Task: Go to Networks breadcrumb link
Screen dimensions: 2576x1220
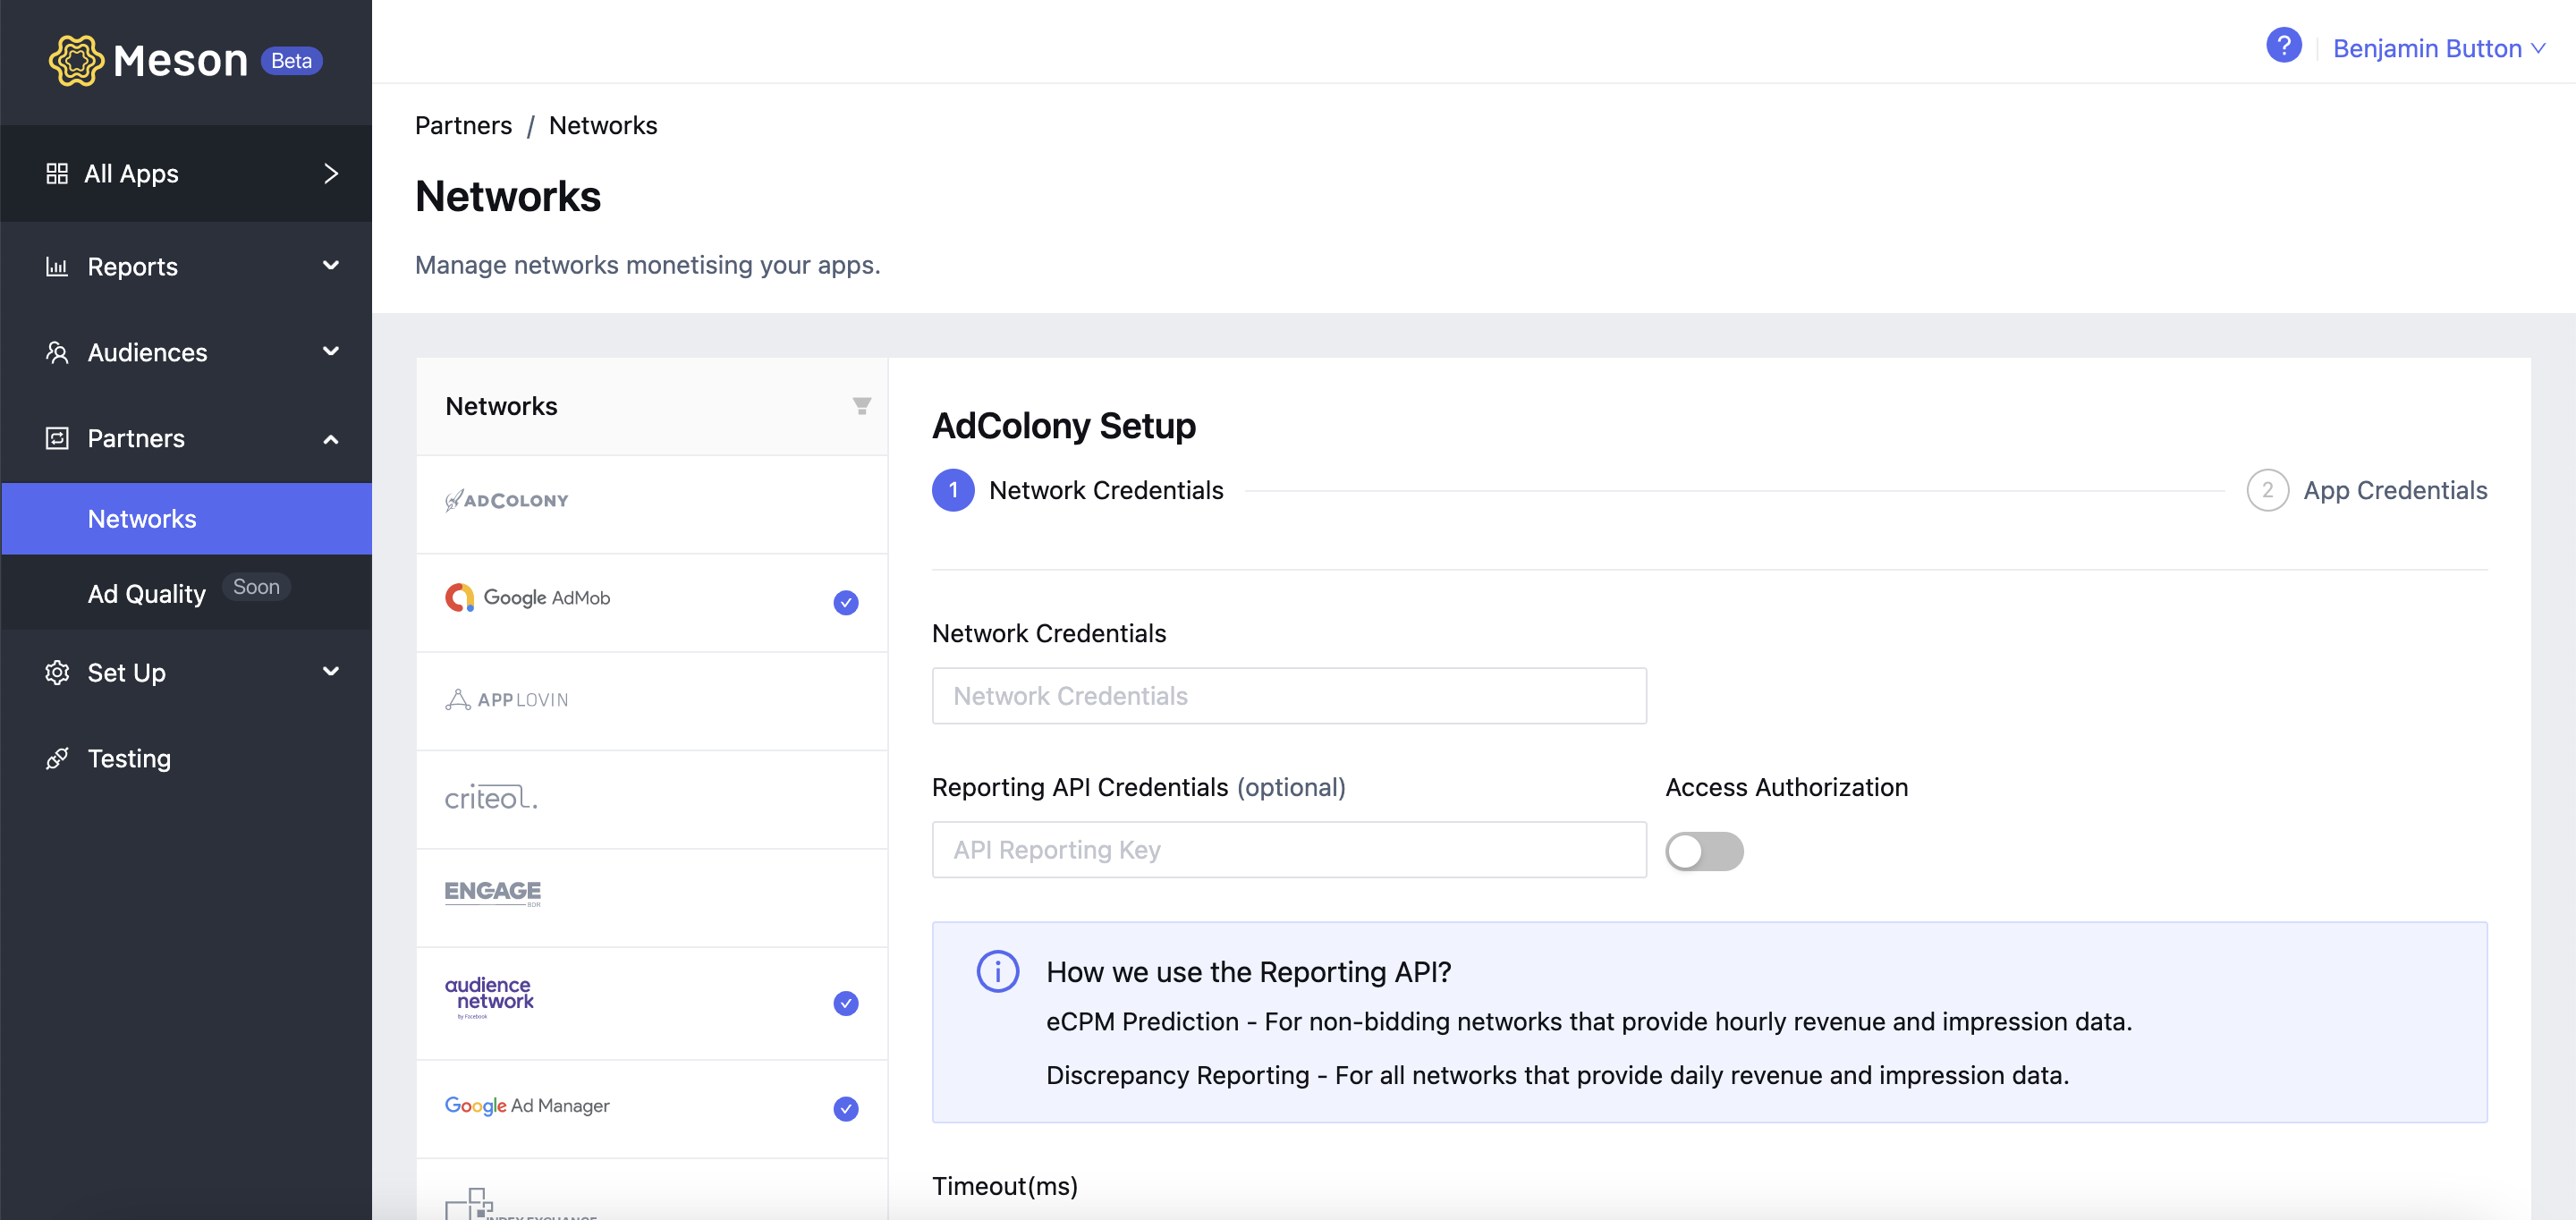Action: point(603,125)
